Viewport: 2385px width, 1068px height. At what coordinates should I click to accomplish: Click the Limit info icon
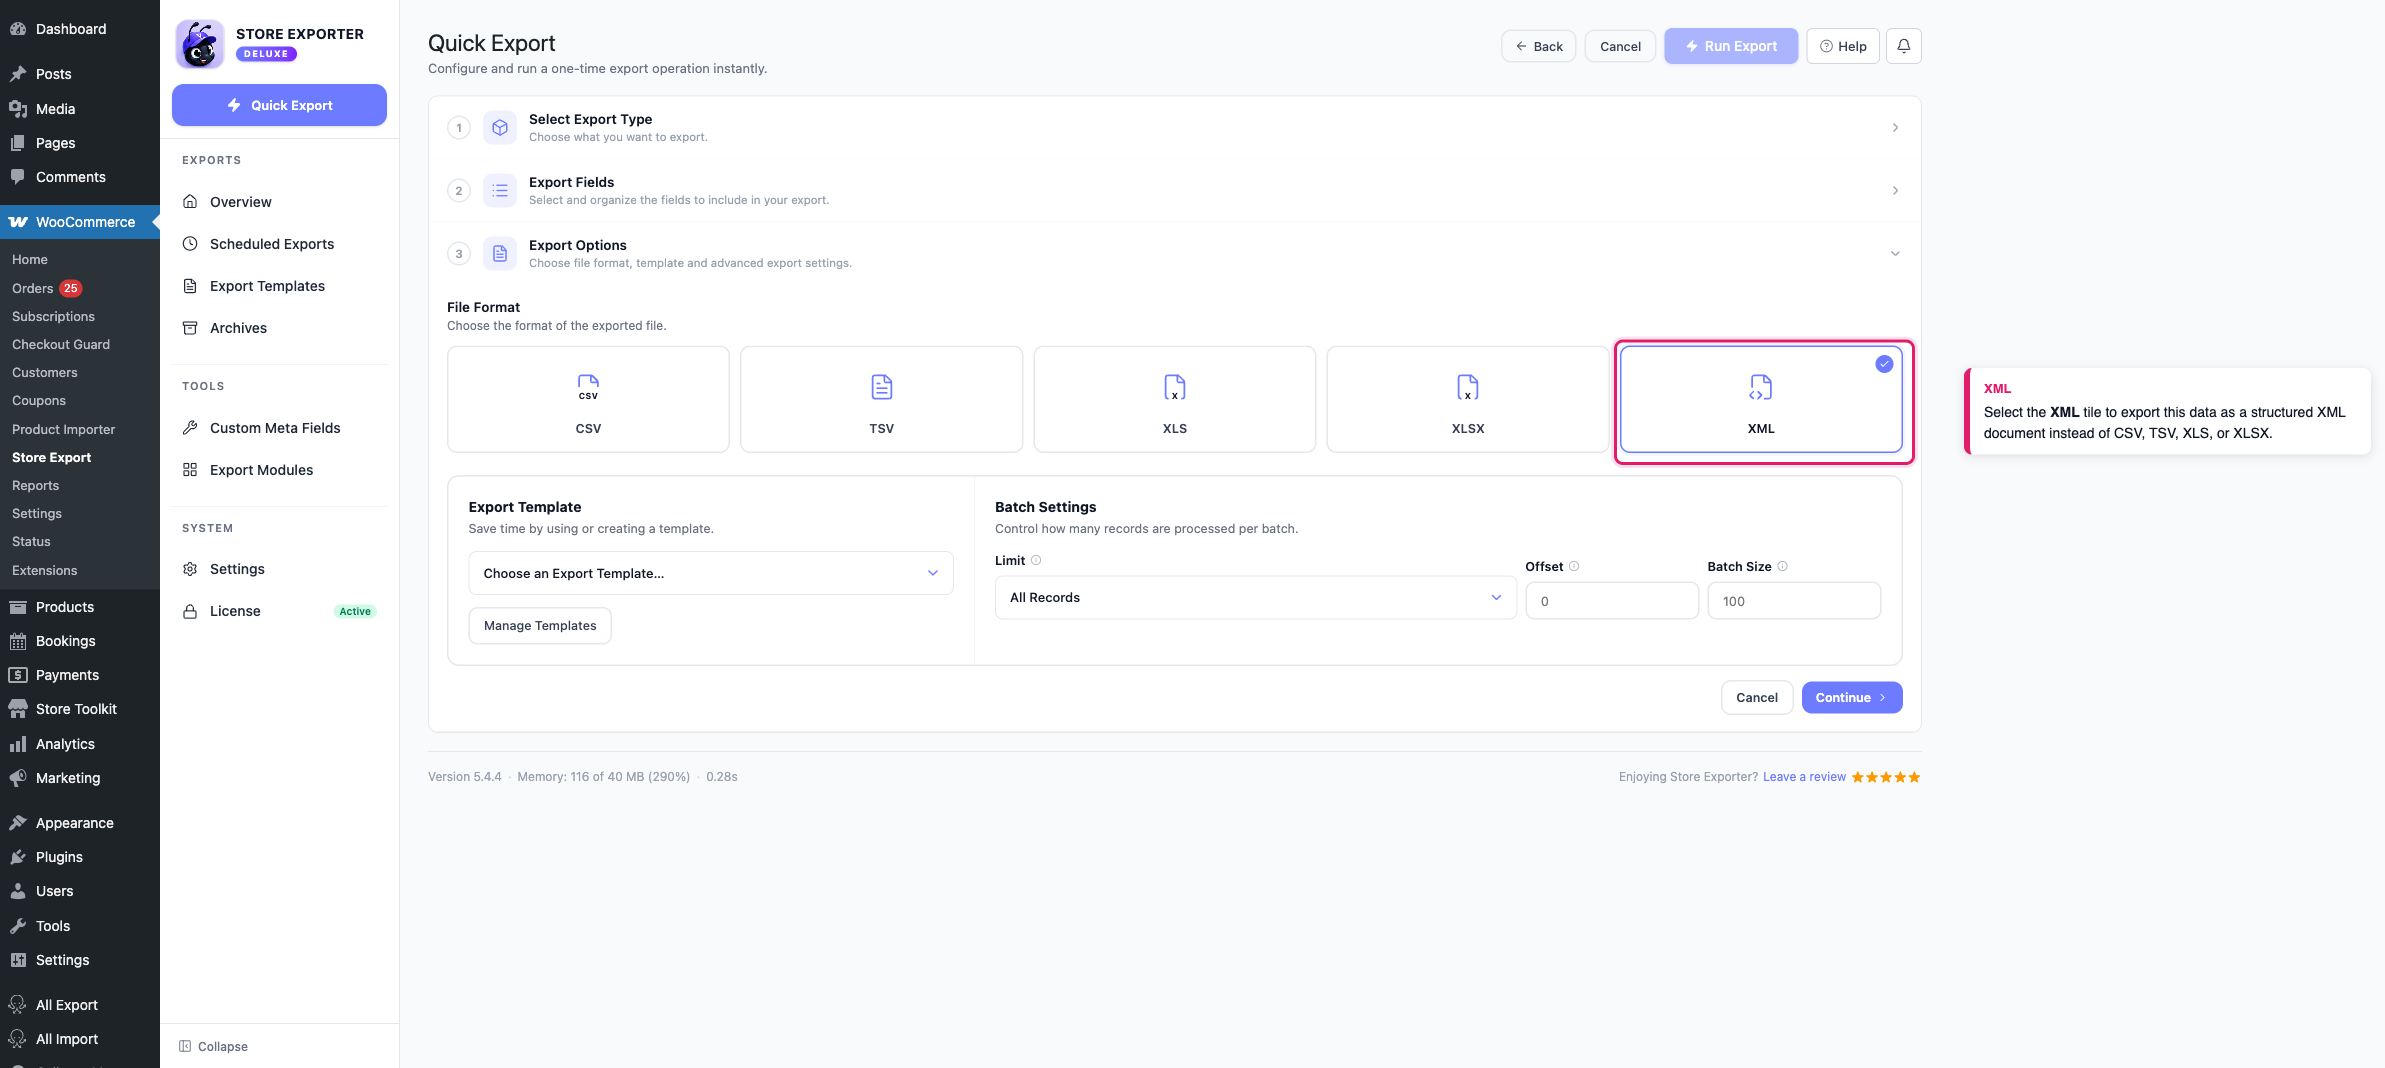[x=1036, y=560]
